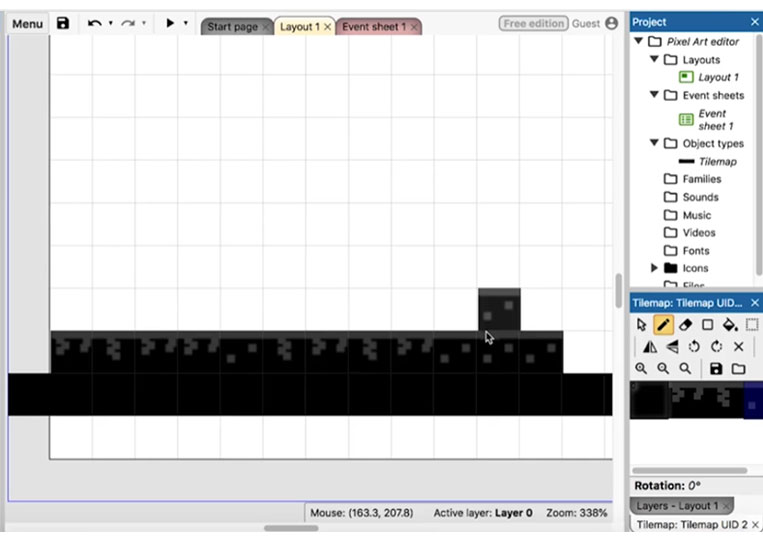Close the Layout 1 tab
Viewport: 763px width, 541px height.
coord(327,27)
